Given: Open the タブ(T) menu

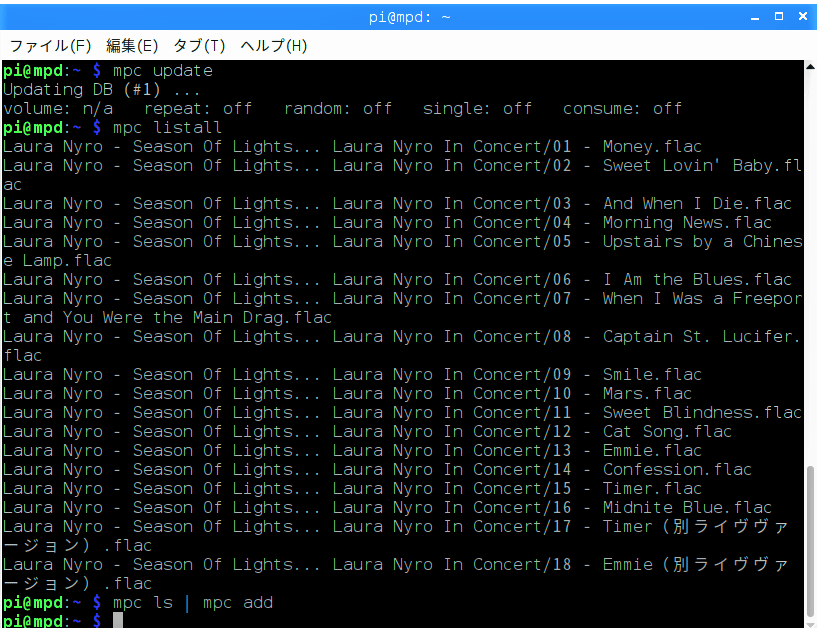Looking at the screenshot, I should 199,46.
